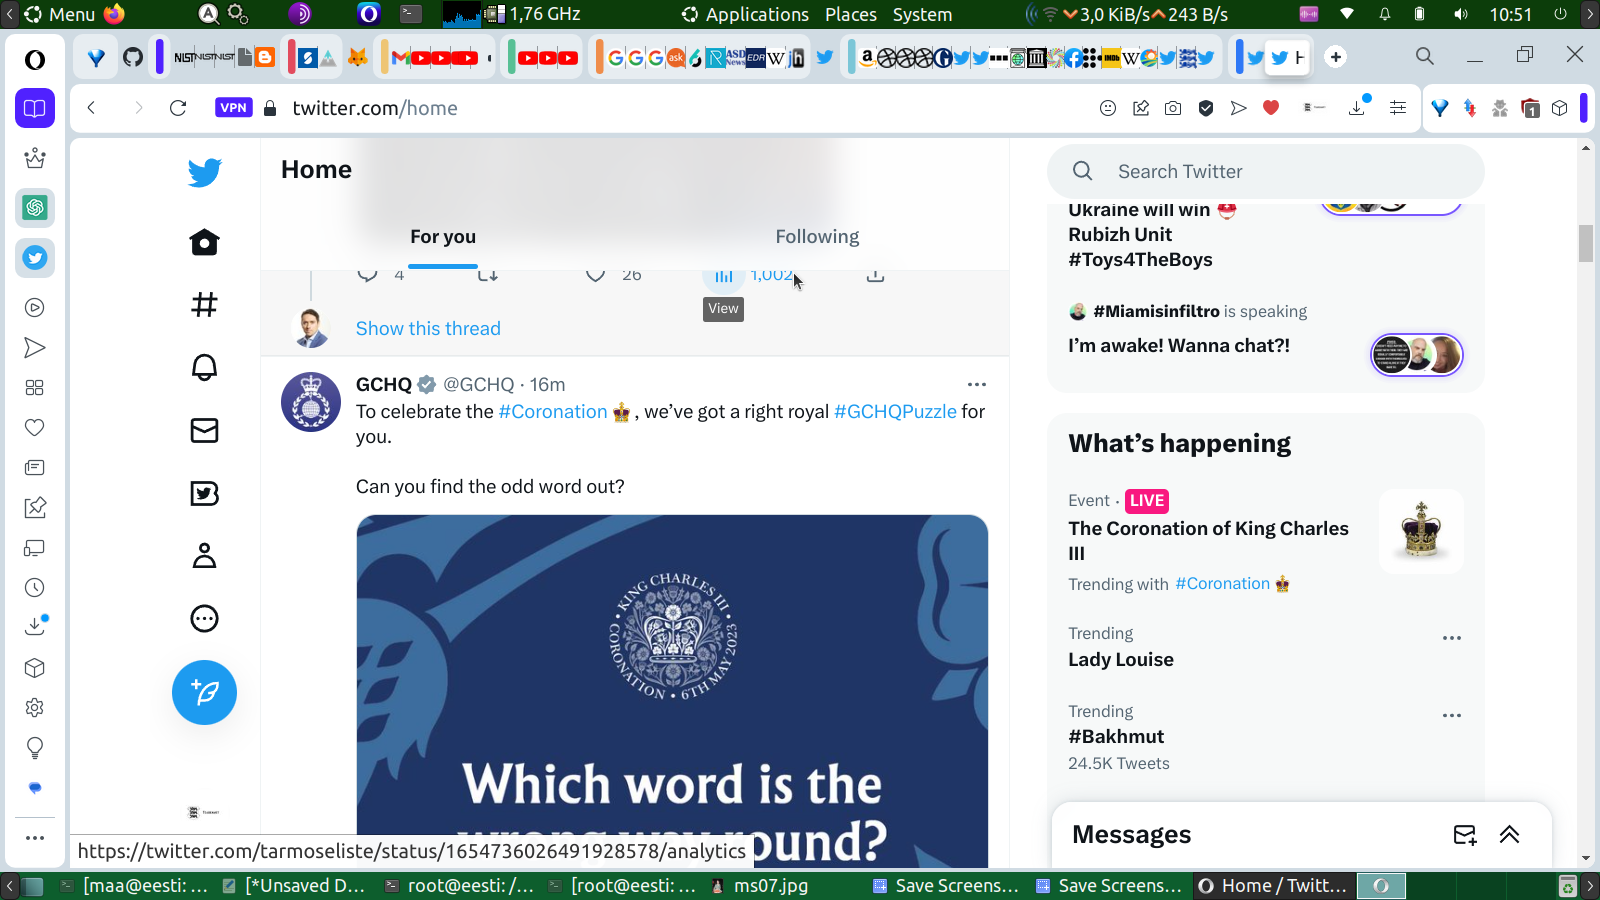
Task: Open Bookmarks heart in Opera sidebar
Action: [x=35, y=428]
